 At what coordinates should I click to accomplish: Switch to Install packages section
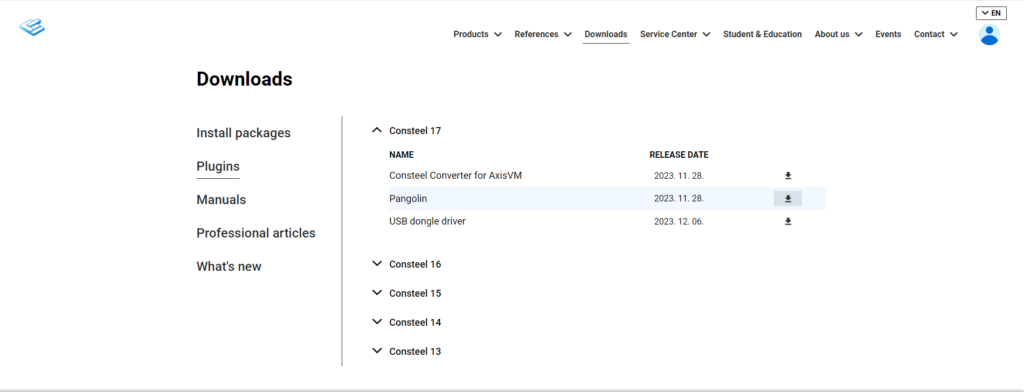[244, 133]
